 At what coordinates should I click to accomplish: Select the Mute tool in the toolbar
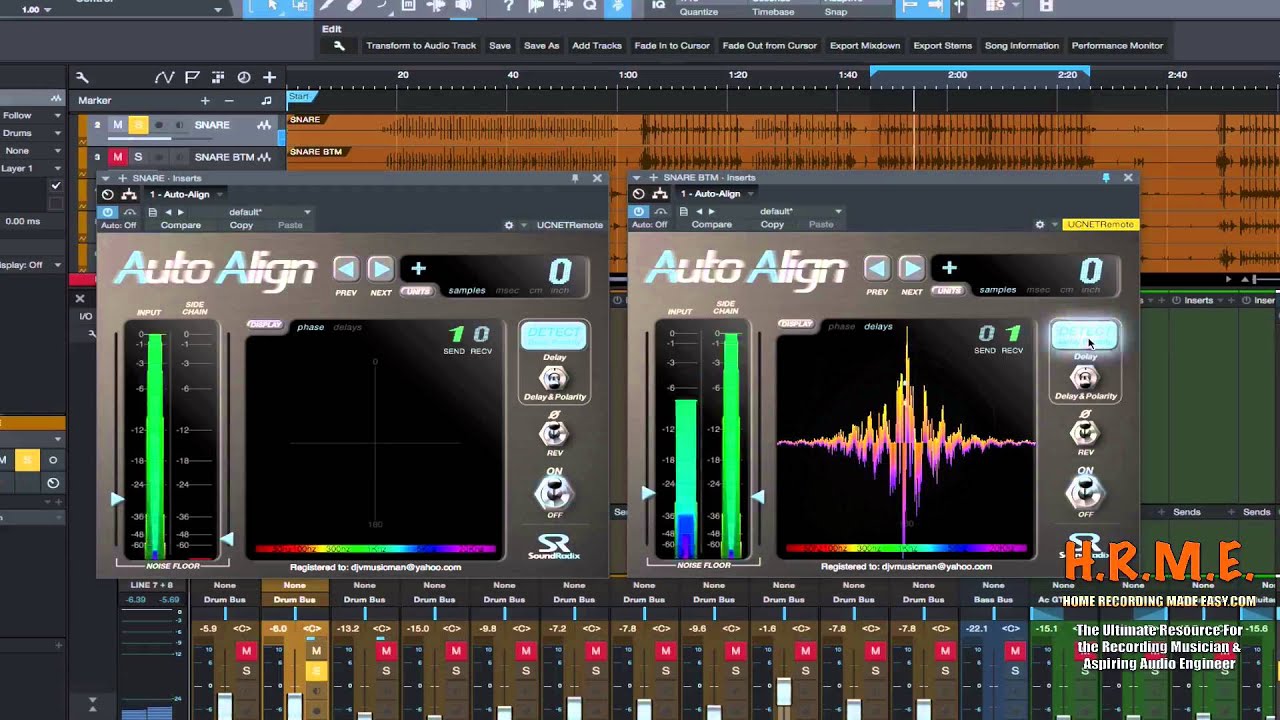point(408,6)
